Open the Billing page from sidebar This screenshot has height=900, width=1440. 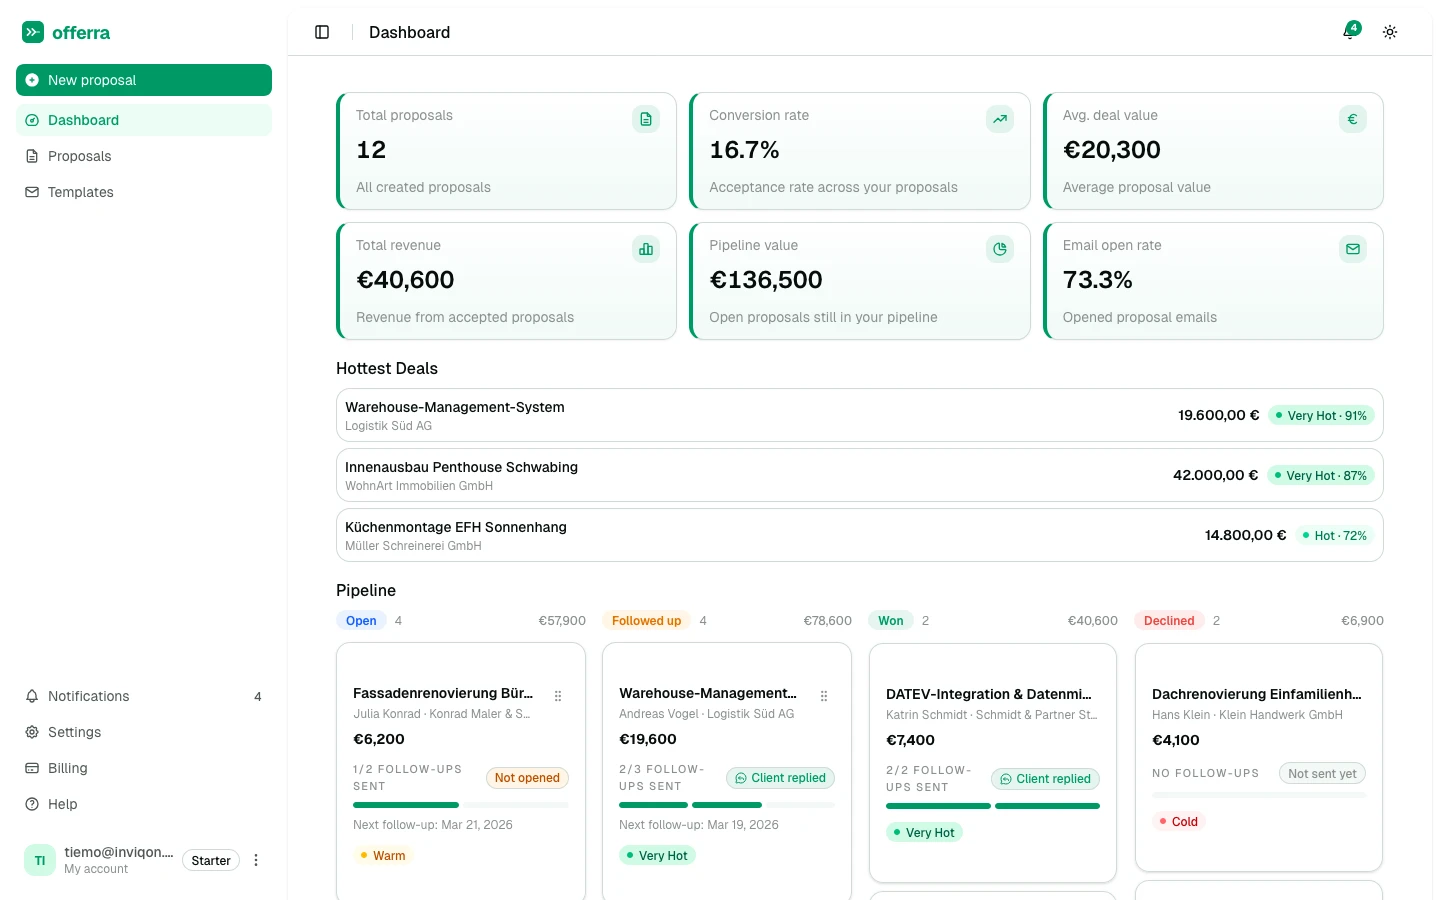[x=67, y=768]
